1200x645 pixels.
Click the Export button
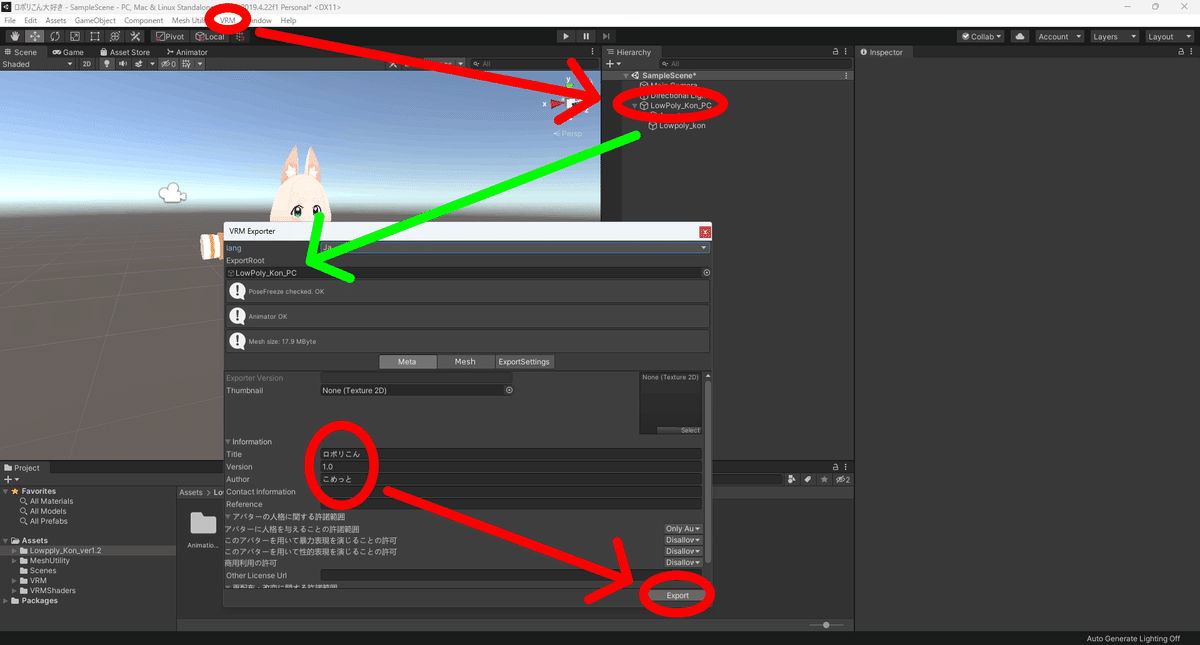pos(678,595)
